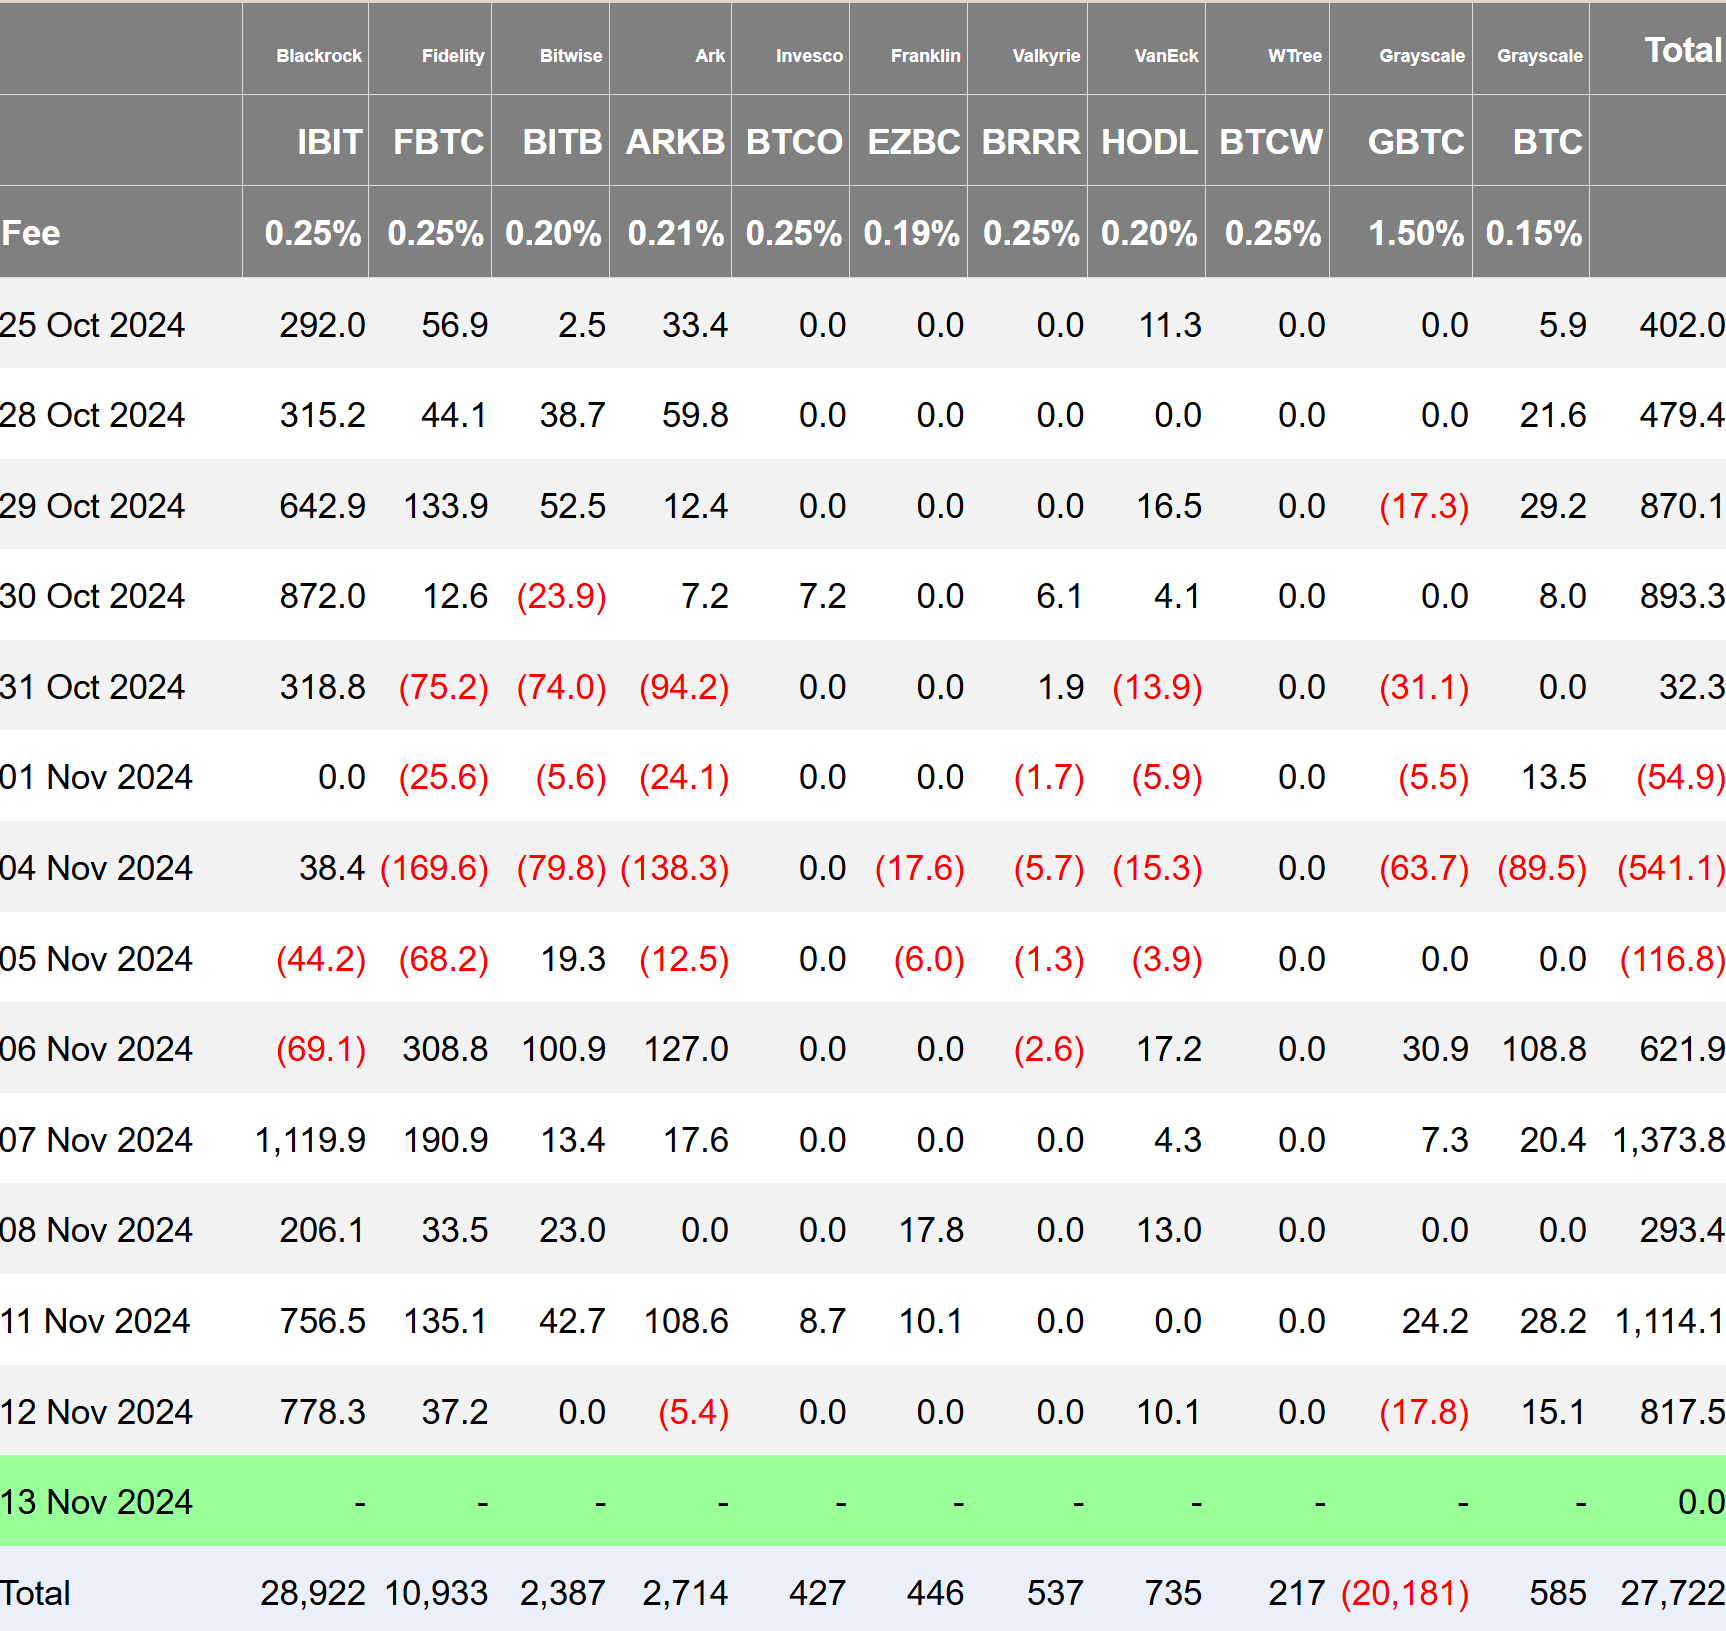Click total value 1,373.8 on 07 Nov
1726x1631 pixels.
(x=1669, y=1140)
